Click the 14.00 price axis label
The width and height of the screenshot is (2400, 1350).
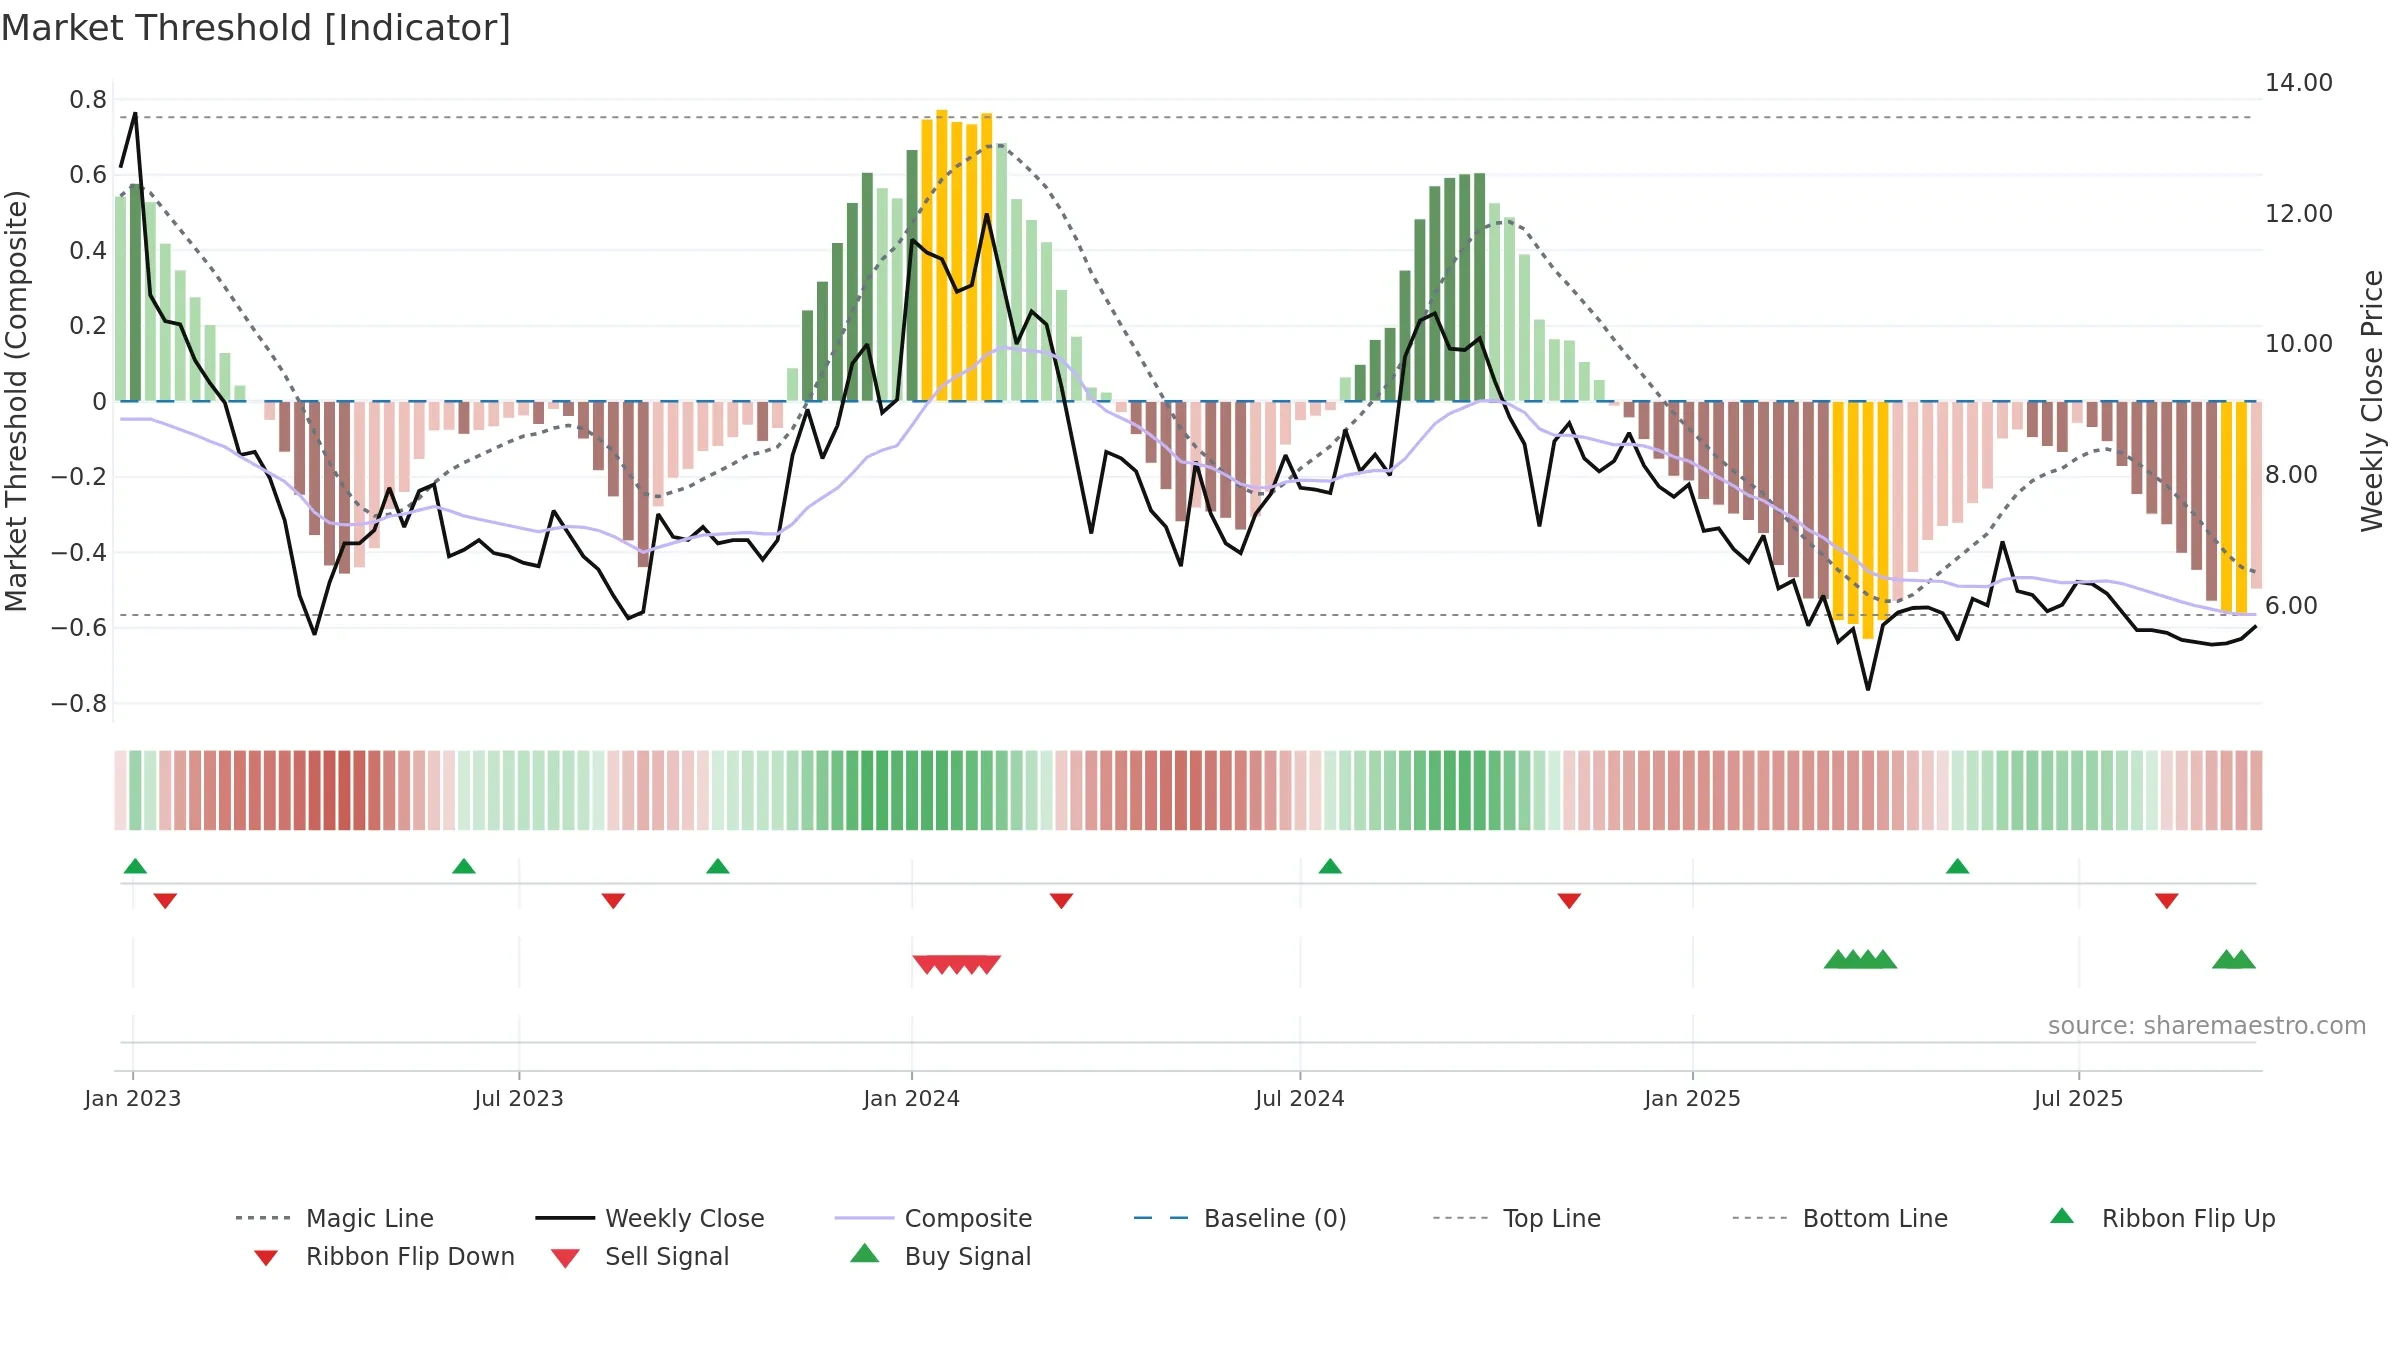(x=2299, y=83)
